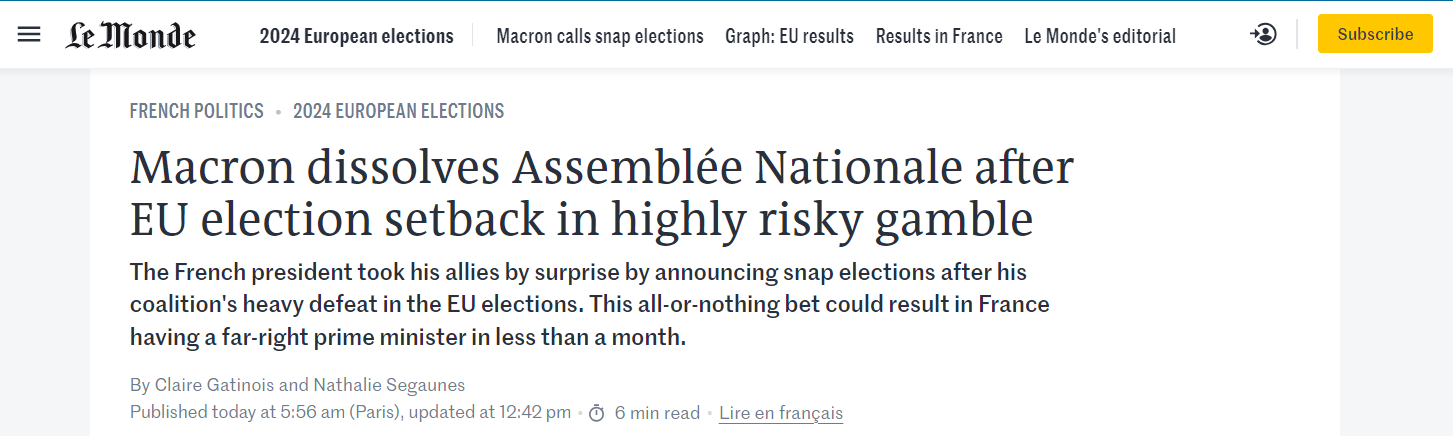Click the article summary paragraph
This screenshot has height=436, width=1453.
click(x=589, y=304)
